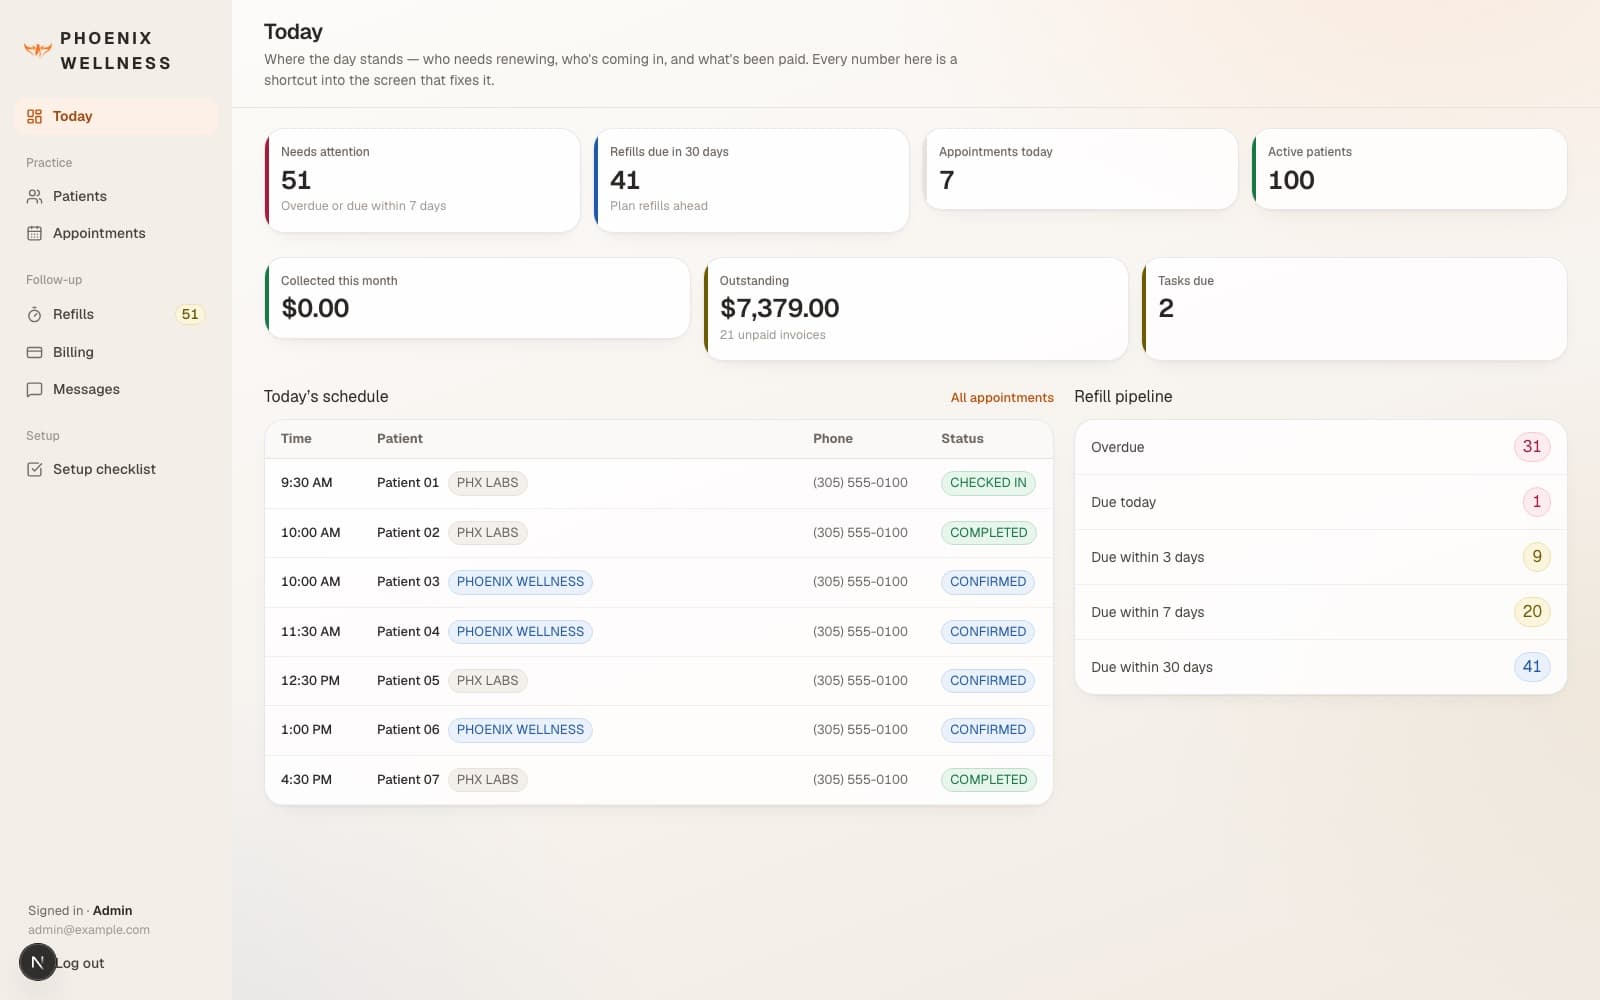Click the PHX LABS tag for Patient 05
Image resolution: width=1600 pixels, height=1000 pixels.
[487, 681]
